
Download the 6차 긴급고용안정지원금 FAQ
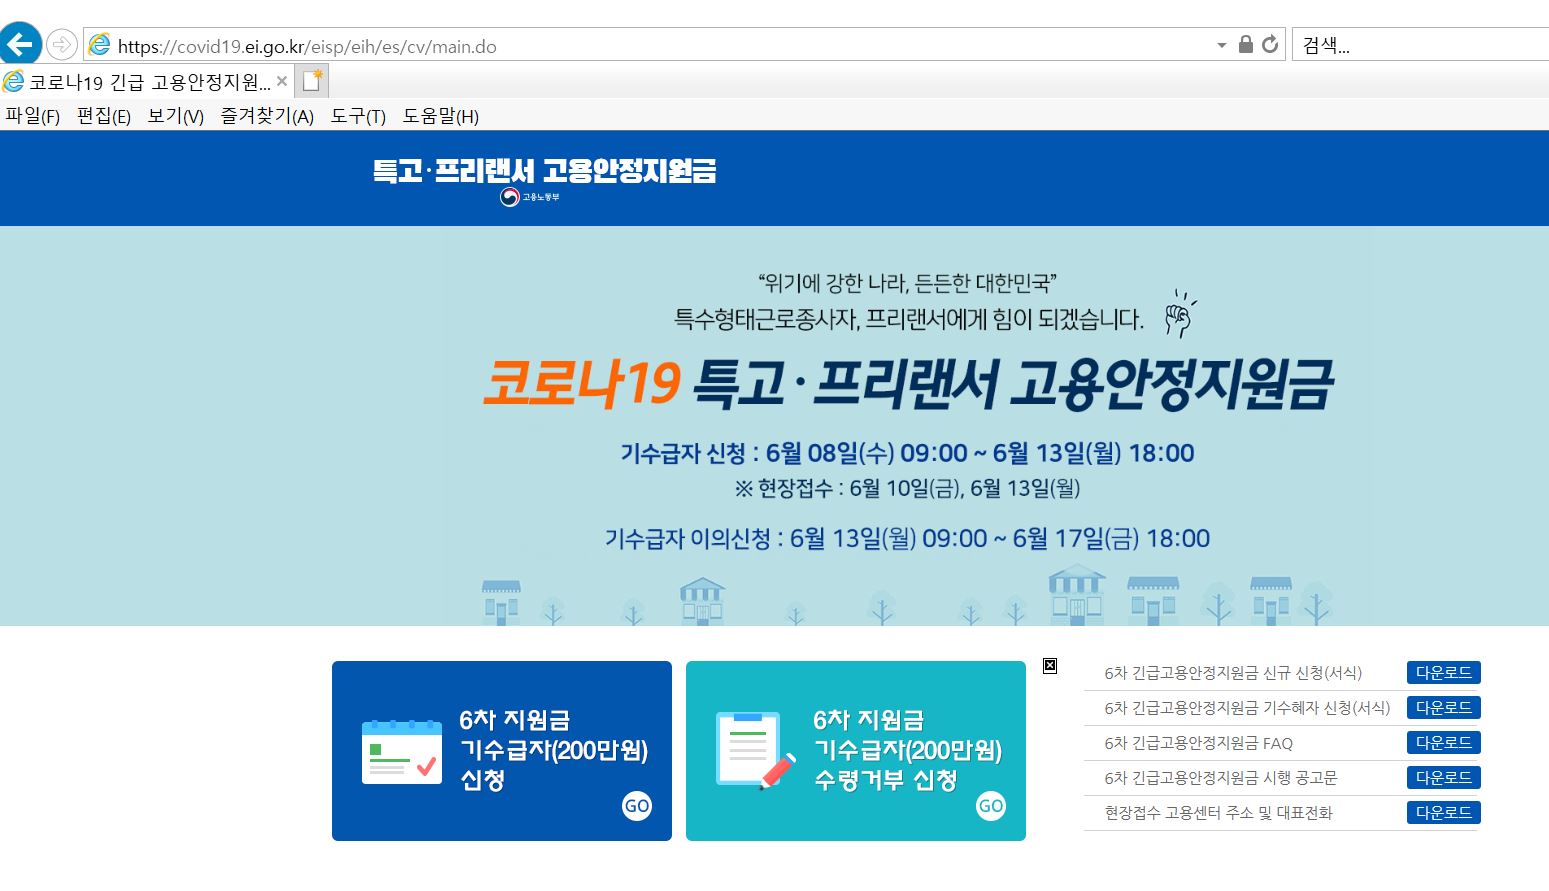[x=1443, y=742]
